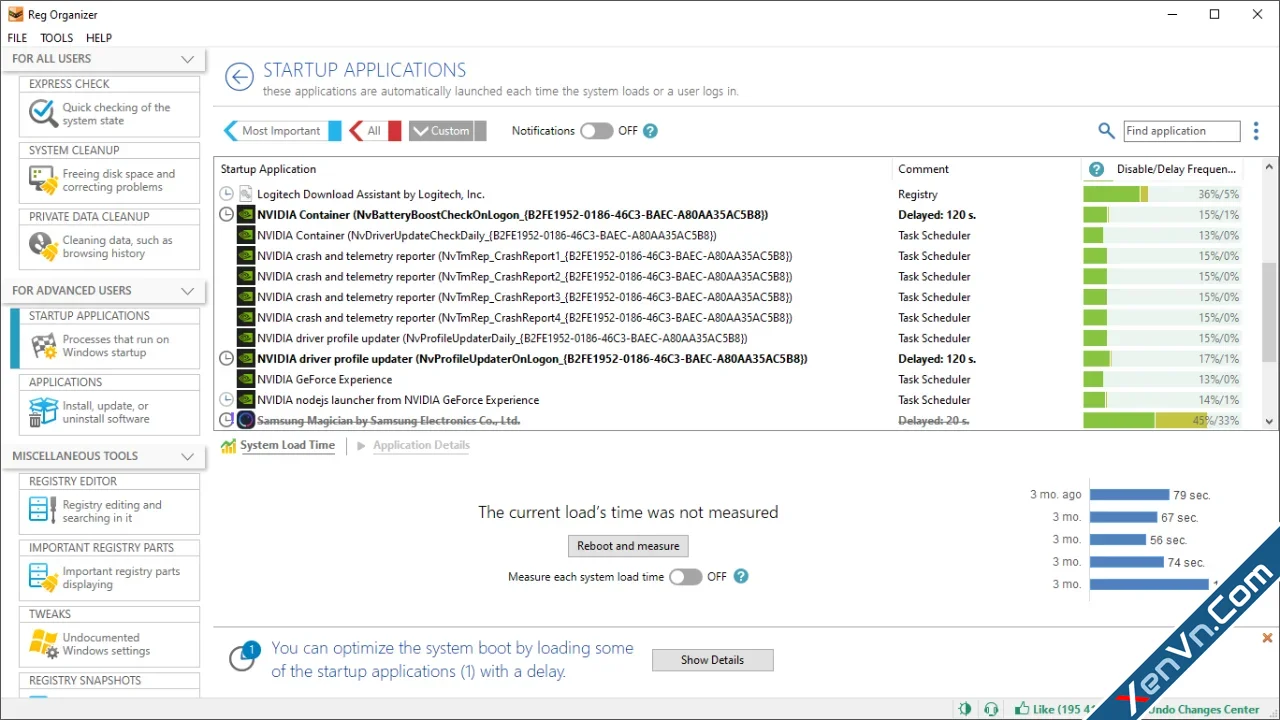Select the Most Important filter
The height and width of the screenshot is (720, 1280).
click(281, 131)
